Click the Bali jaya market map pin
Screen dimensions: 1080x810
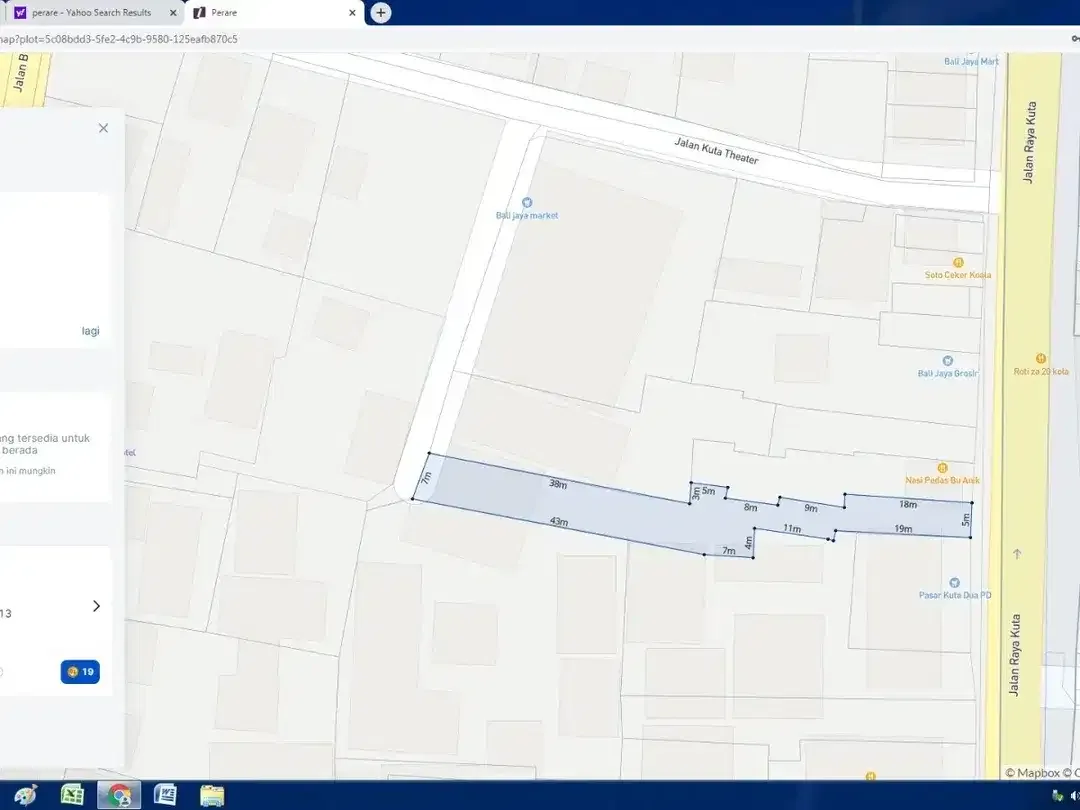[527, 202]
